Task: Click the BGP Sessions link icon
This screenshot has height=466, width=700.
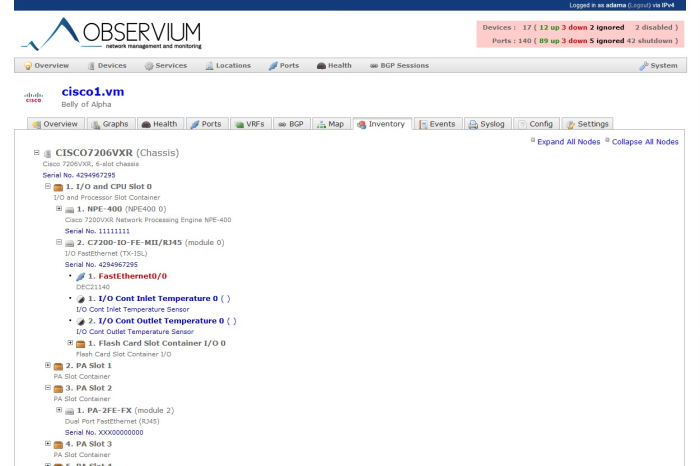Action: pos(374,66)
